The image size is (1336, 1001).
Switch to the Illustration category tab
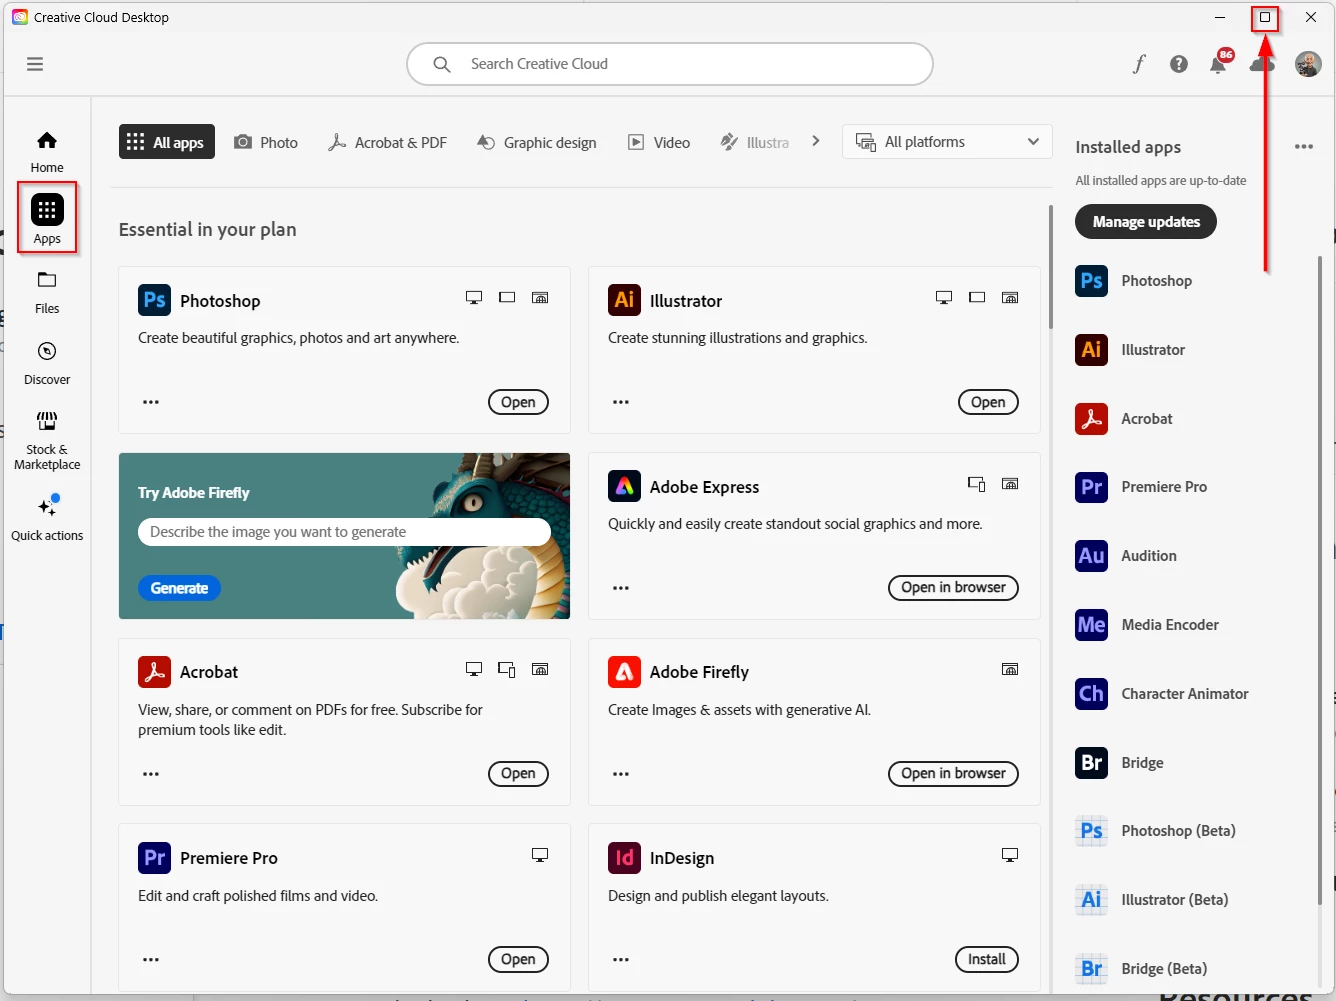pyautogui.click(x=755, y=143)
